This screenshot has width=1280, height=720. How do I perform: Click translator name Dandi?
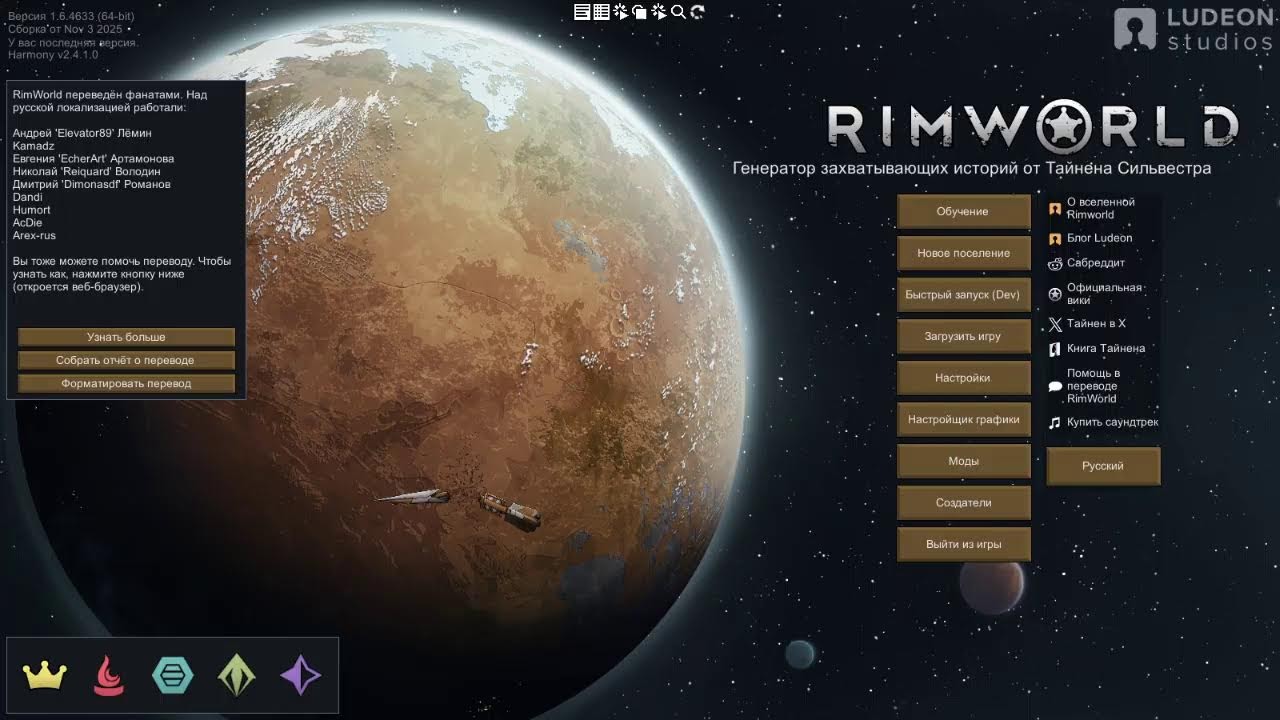point(27,197)
